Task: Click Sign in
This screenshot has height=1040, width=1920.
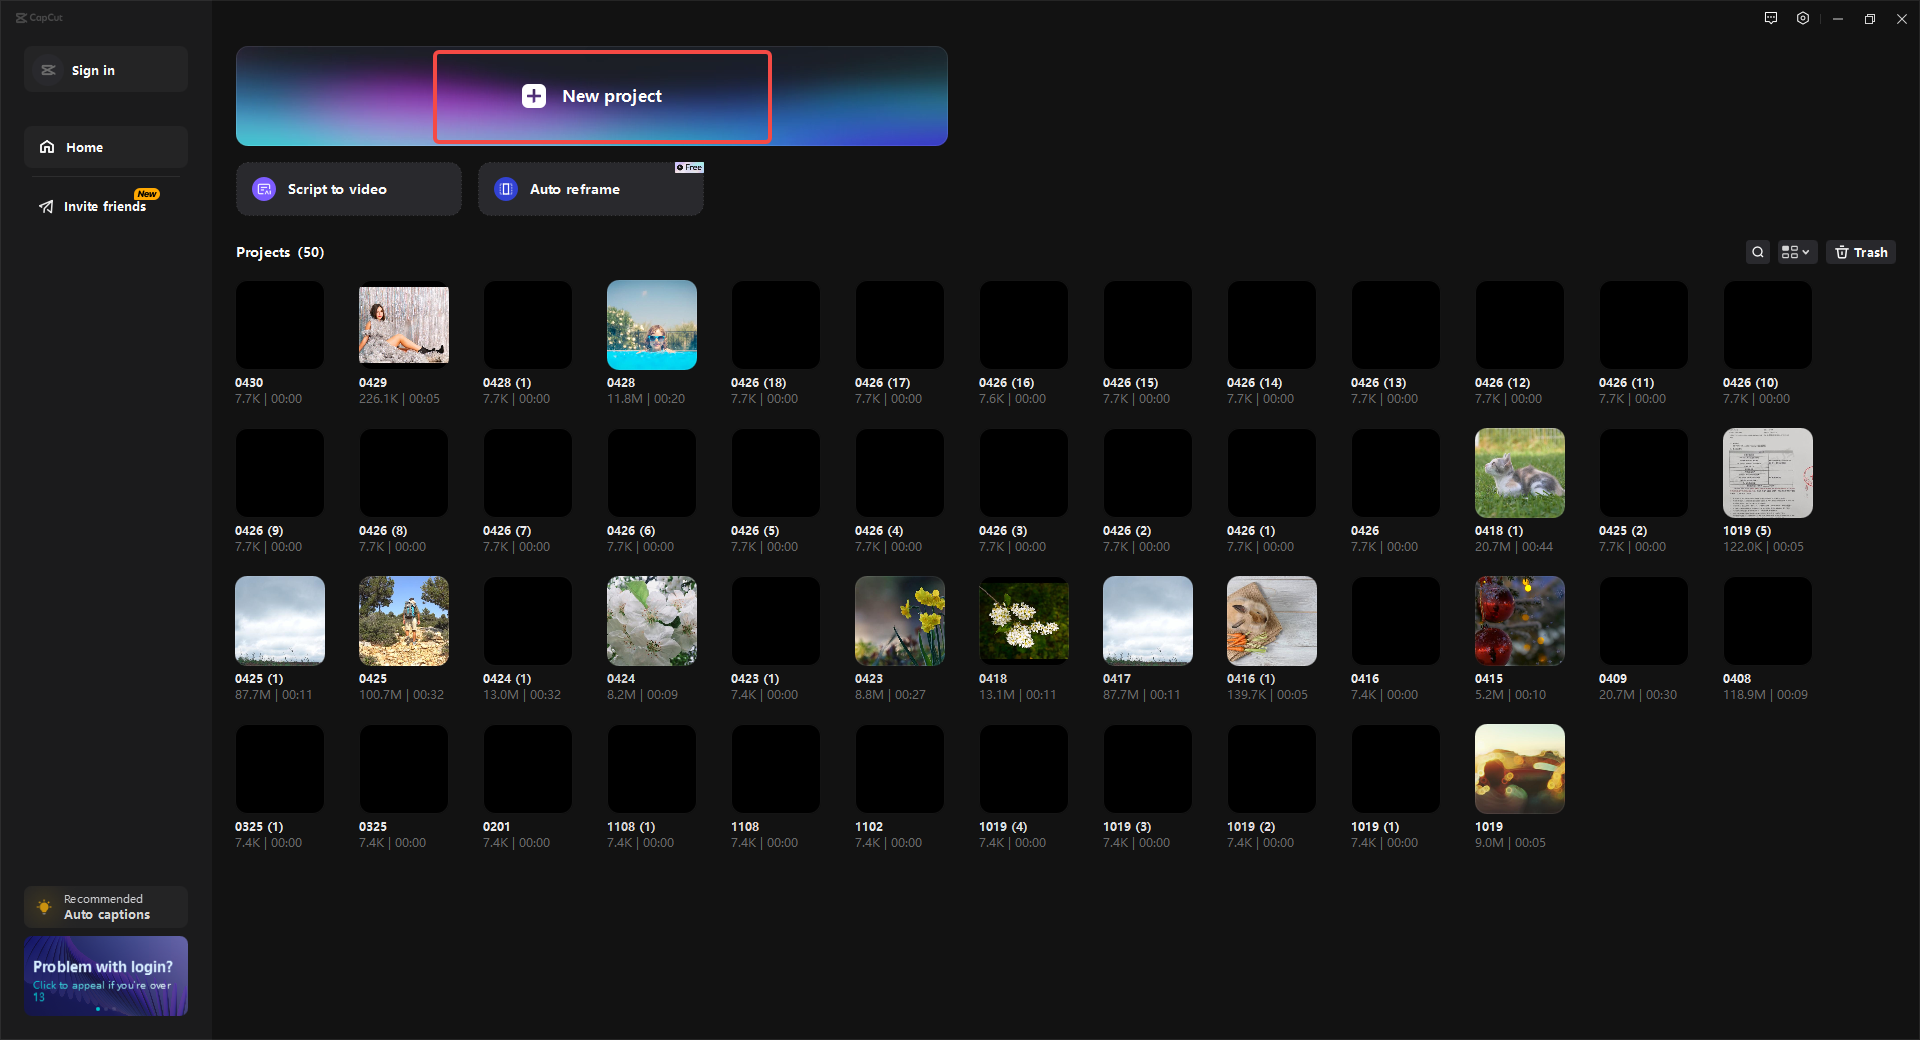Action: [x=105, y=69]
